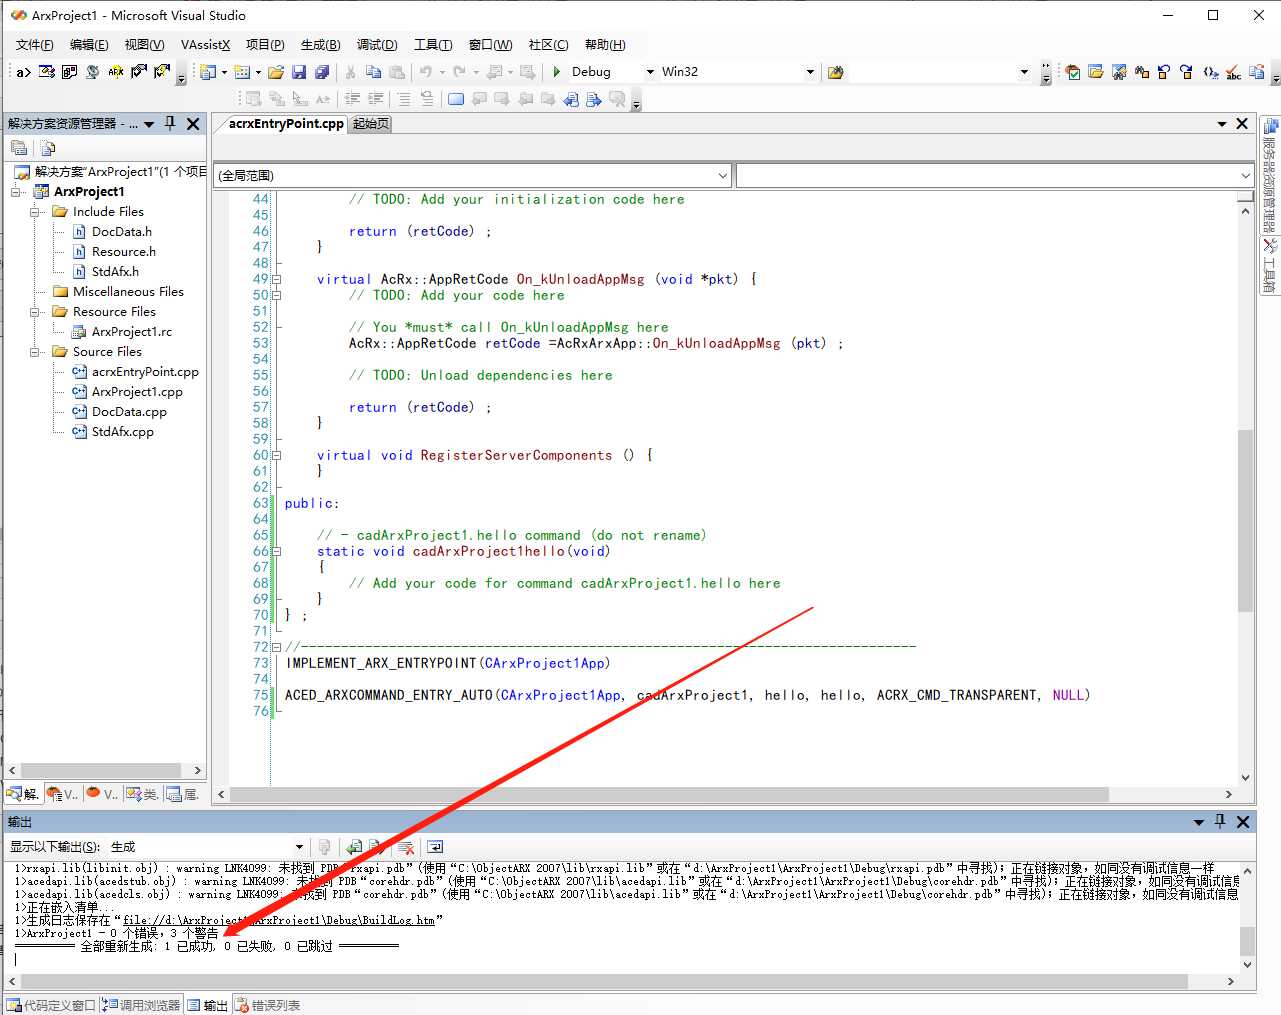Screen dimensions: 1281x1015
Task: Open file with the folder toolbar icon
Action: [276, 72]
